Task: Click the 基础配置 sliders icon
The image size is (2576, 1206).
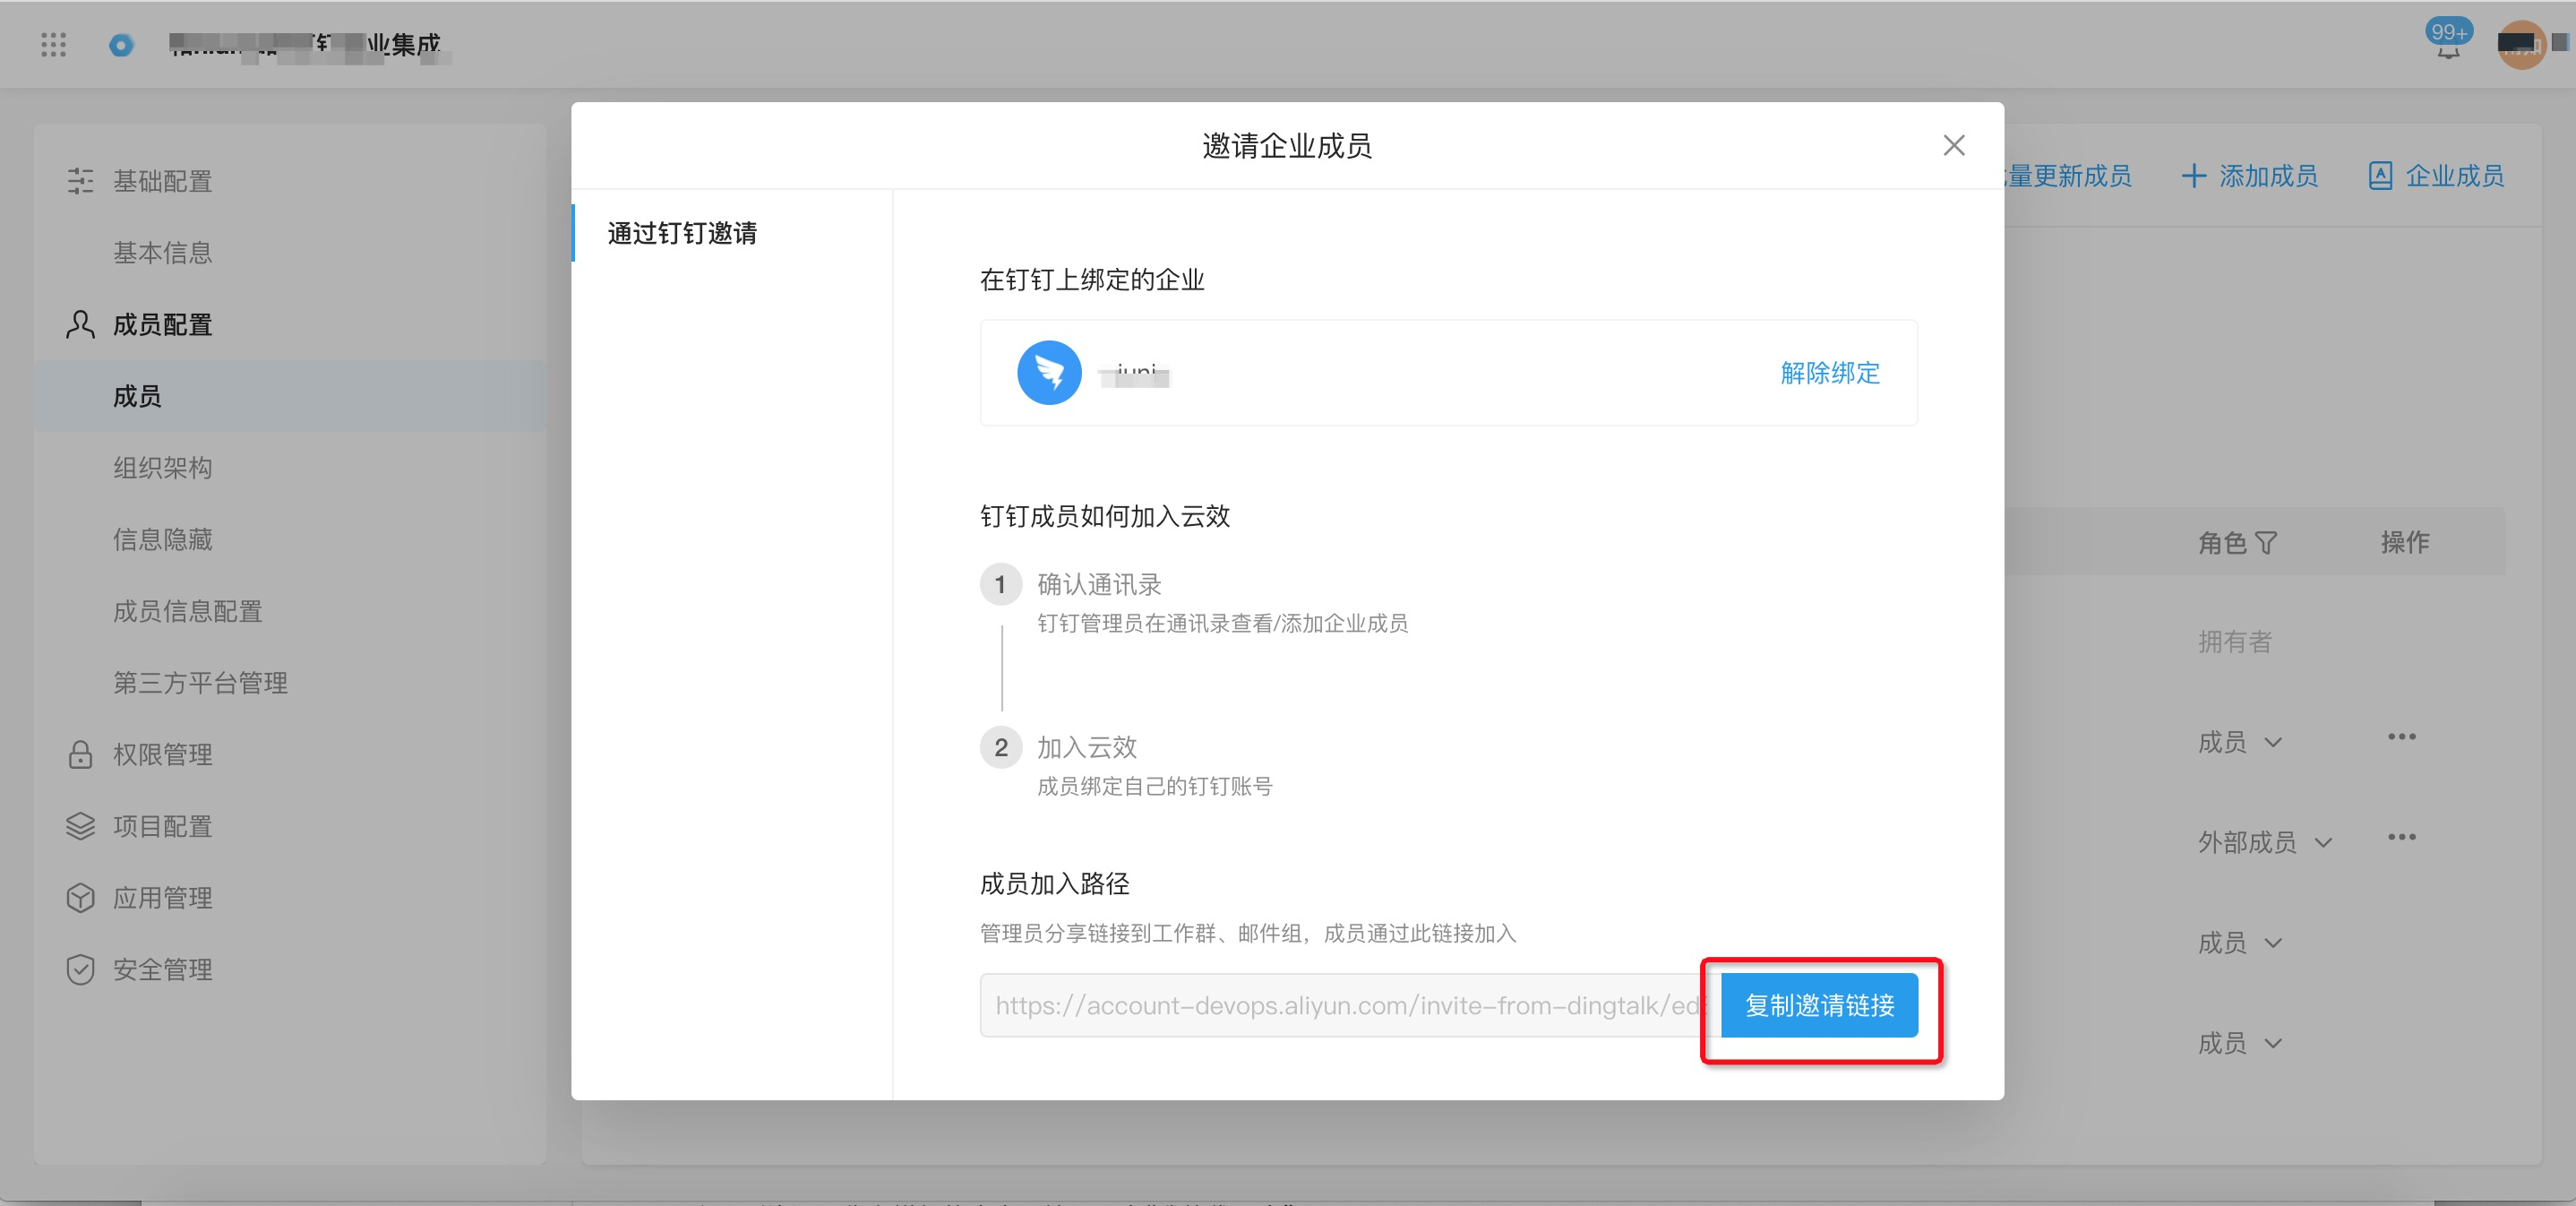Action: coord(80,181)
